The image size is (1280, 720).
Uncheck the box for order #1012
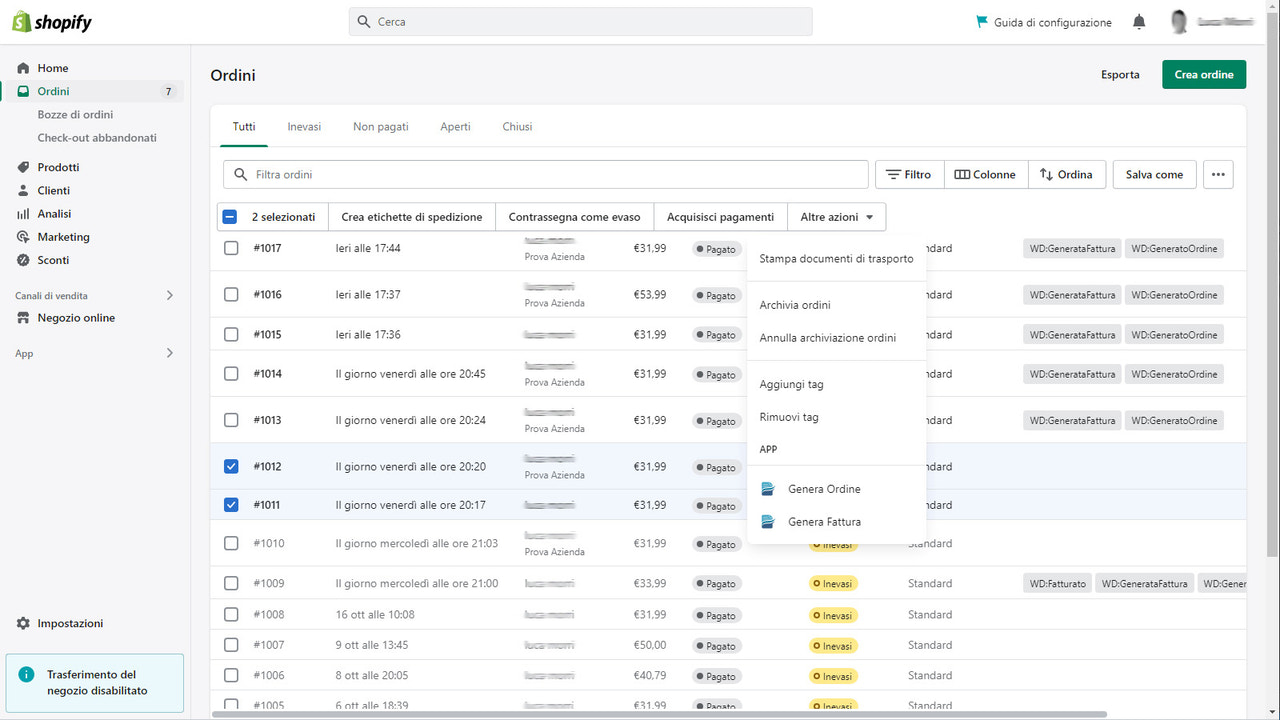click(231, 467)
